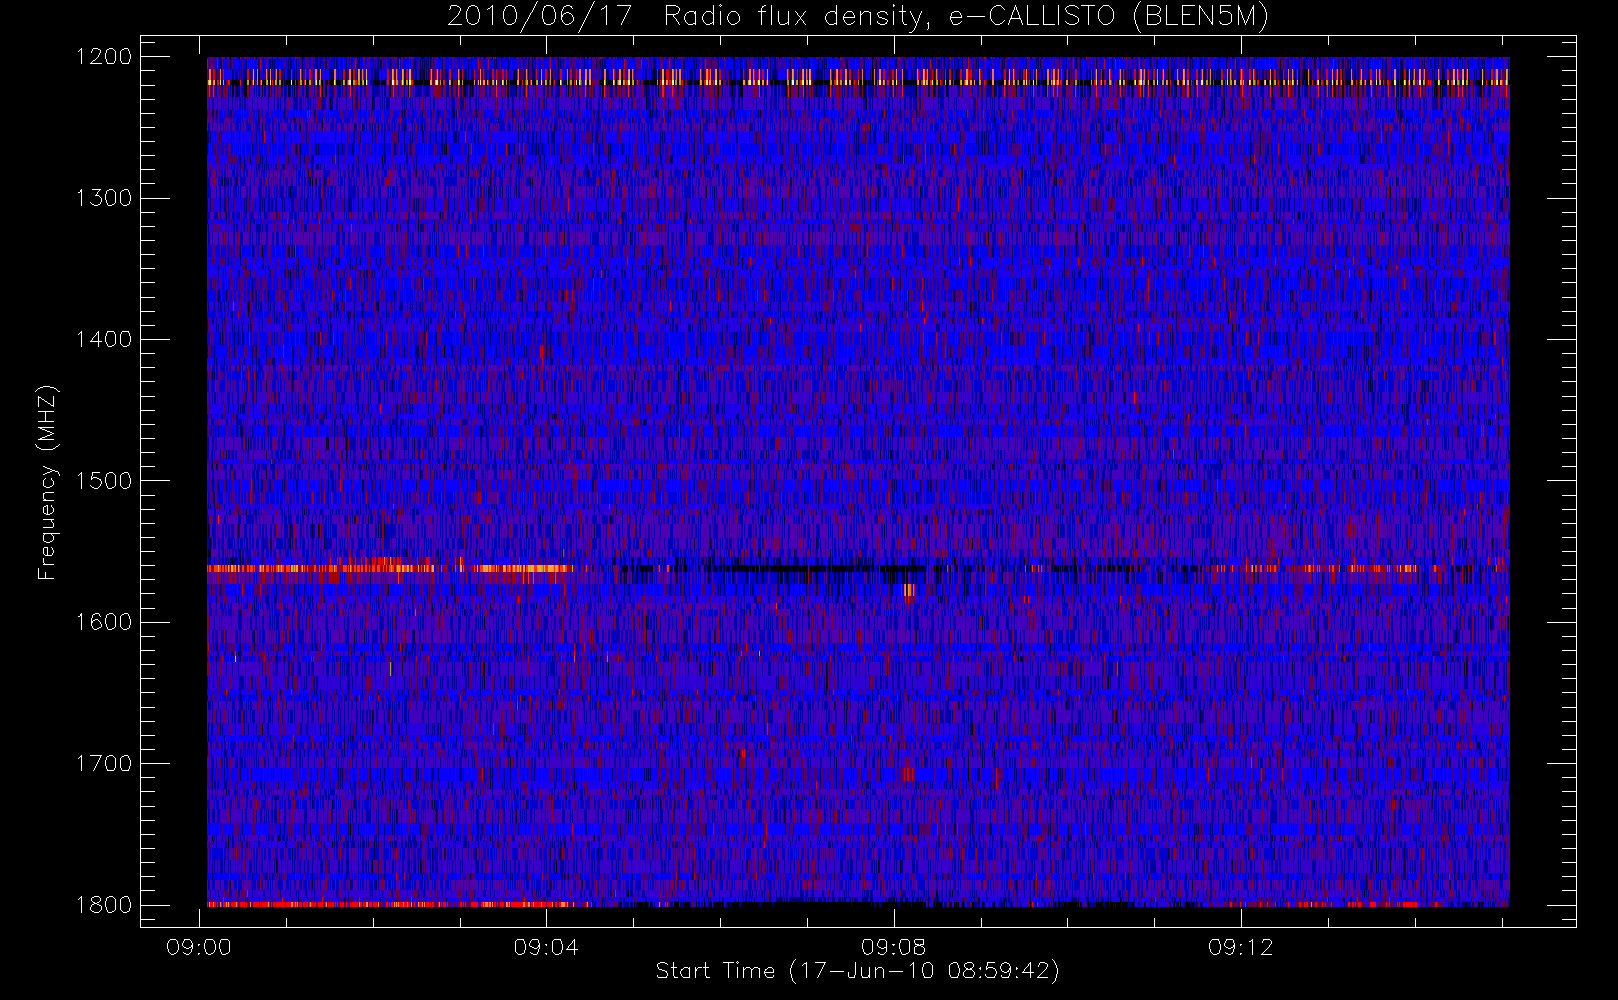Select the 1400 frequency tick label

(104, 339)
